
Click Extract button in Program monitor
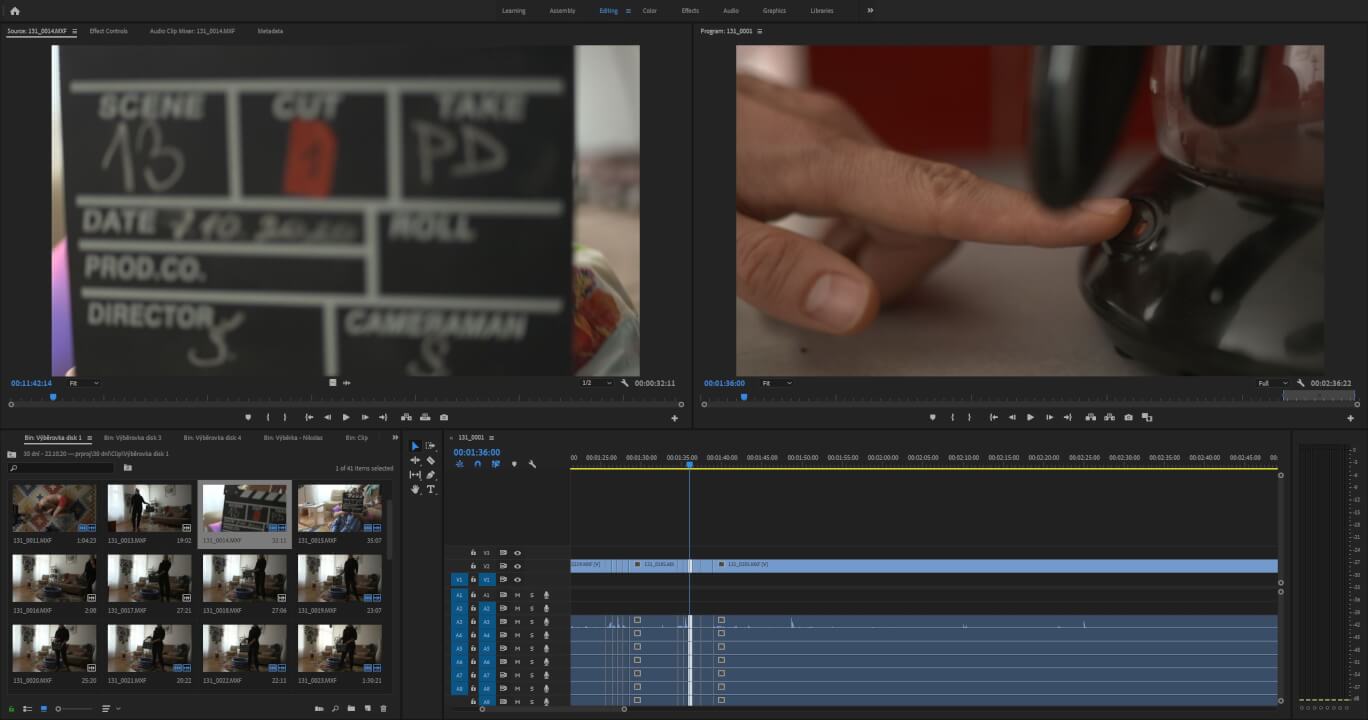tap(1109, 417)
